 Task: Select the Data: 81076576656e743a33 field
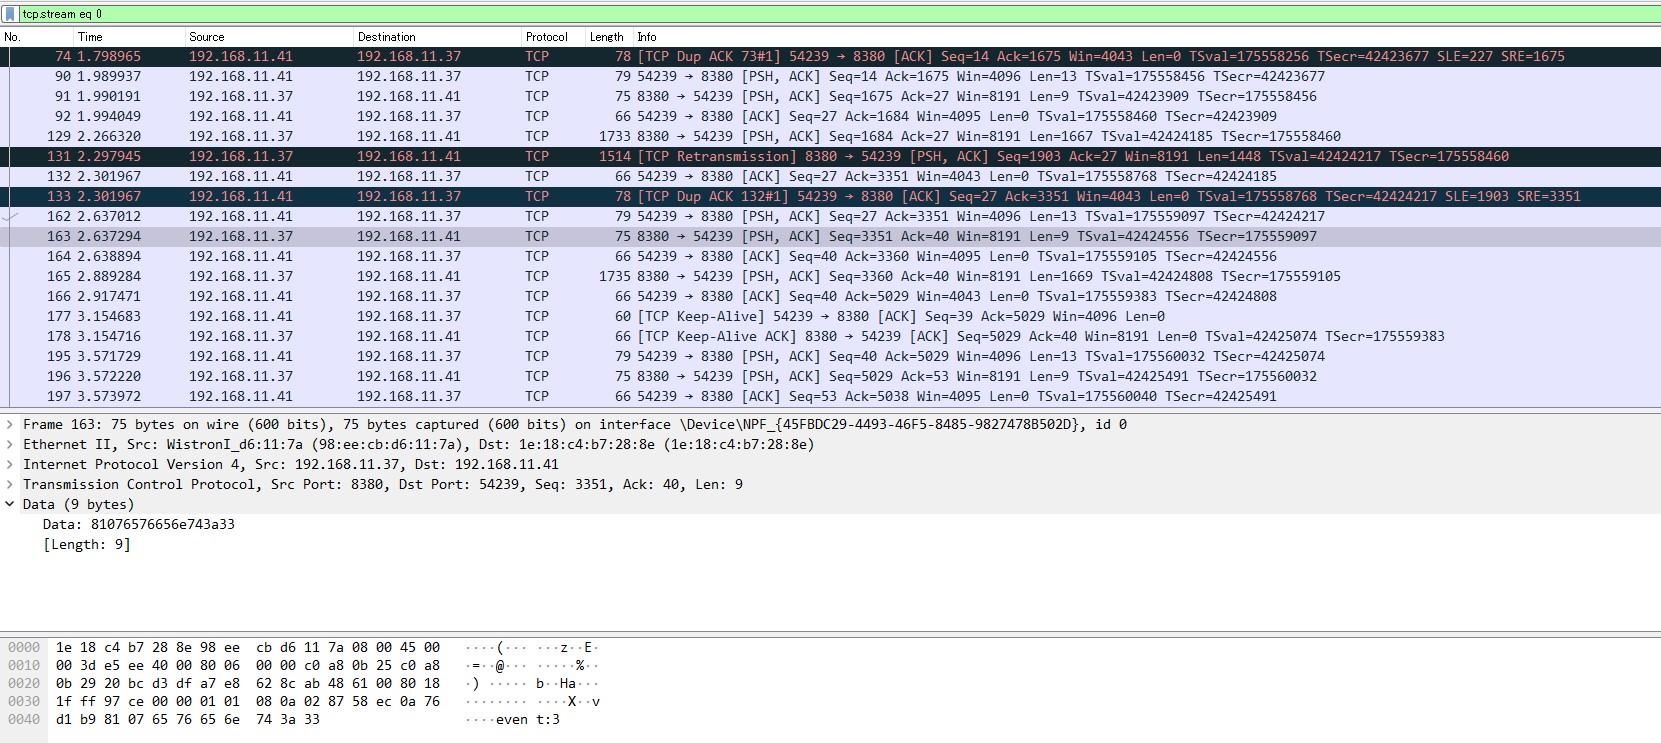click(139, 524)
